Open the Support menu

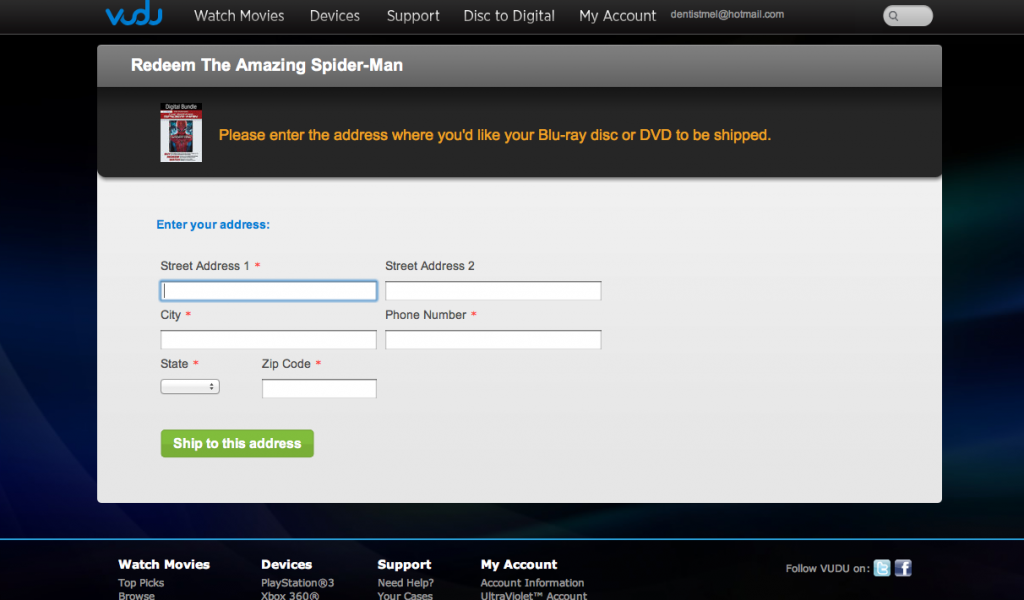[x=413, y=16]
